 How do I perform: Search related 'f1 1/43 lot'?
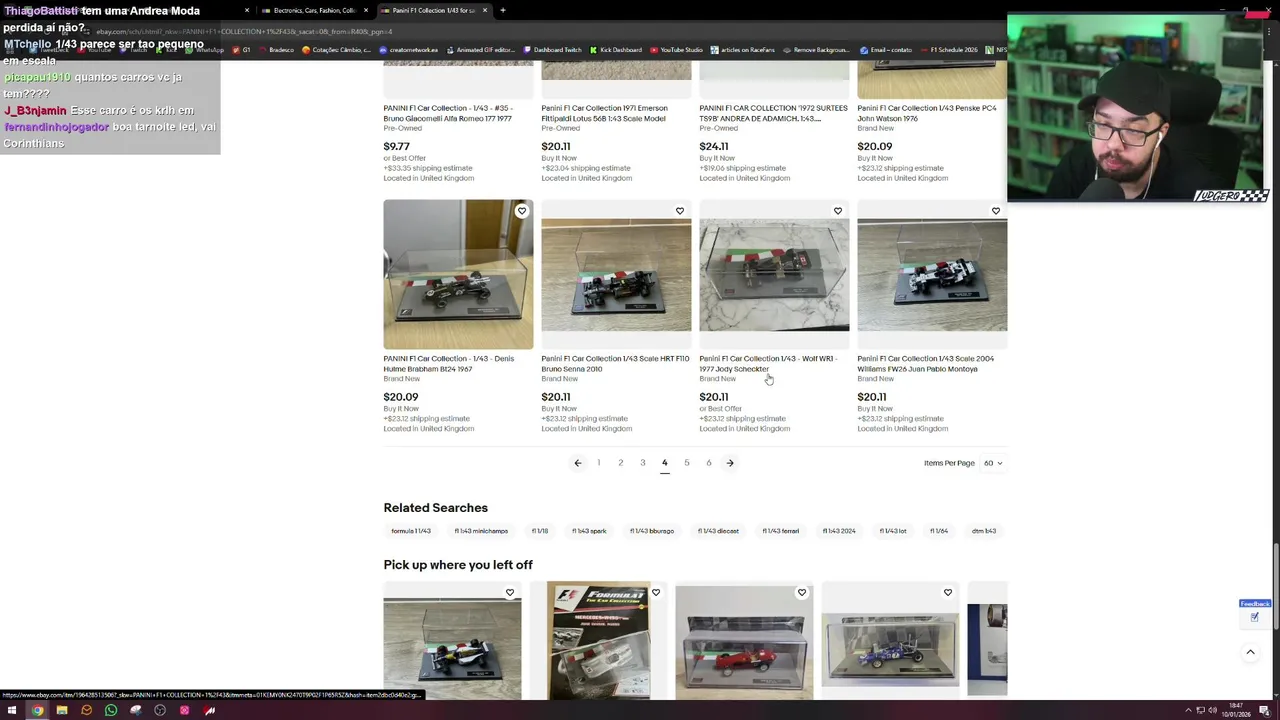click(x=893, y=531)
